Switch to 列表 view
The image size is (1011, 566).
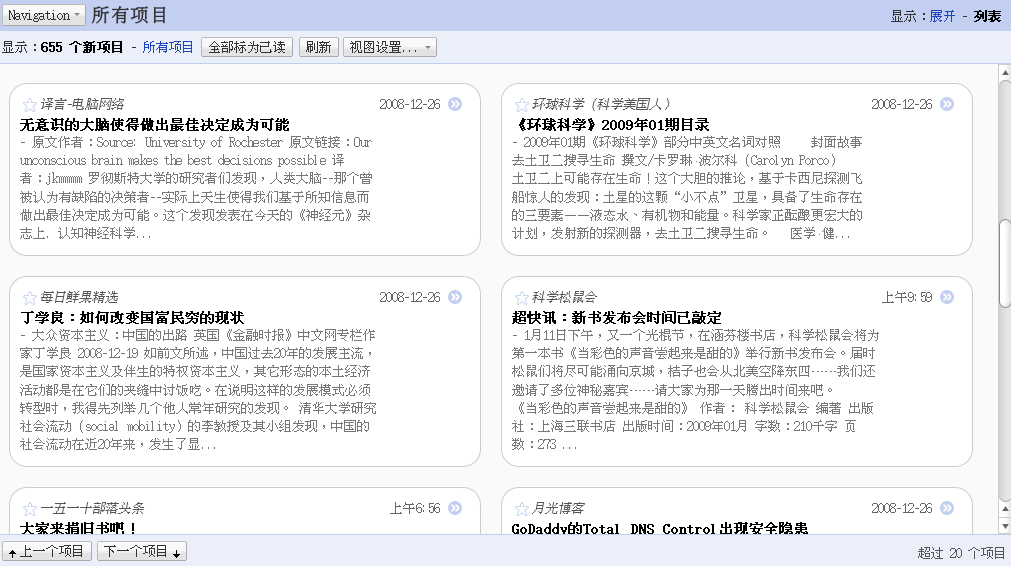pyautogui.click(x=987, y=16)
